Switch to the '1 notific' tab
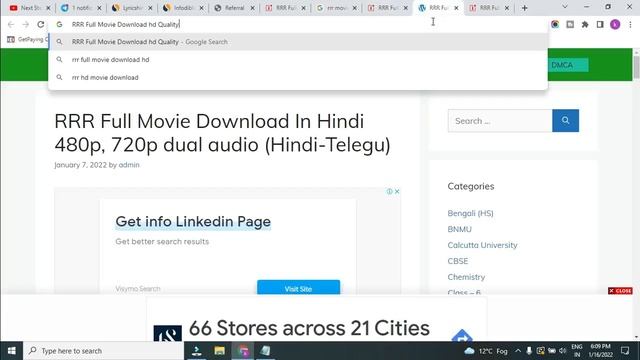The width and height of the screenshot is (640, 360). tap(81, 8)
